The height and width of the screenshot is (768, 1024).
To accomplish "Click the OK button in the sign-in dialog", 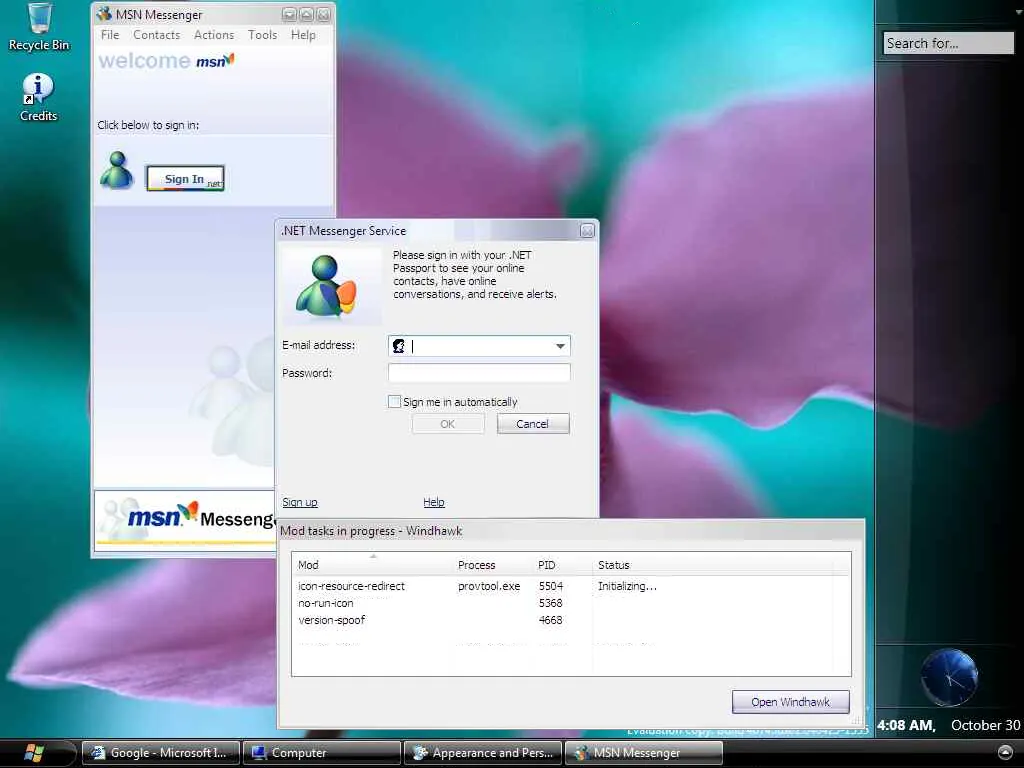I will (448, 424).
